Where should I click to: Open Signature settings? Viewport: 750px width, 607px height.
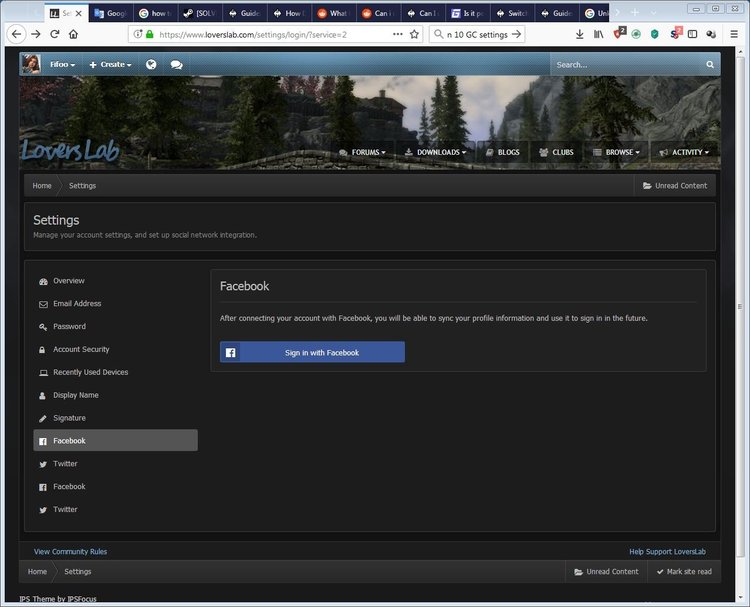[x=115, y=418]
